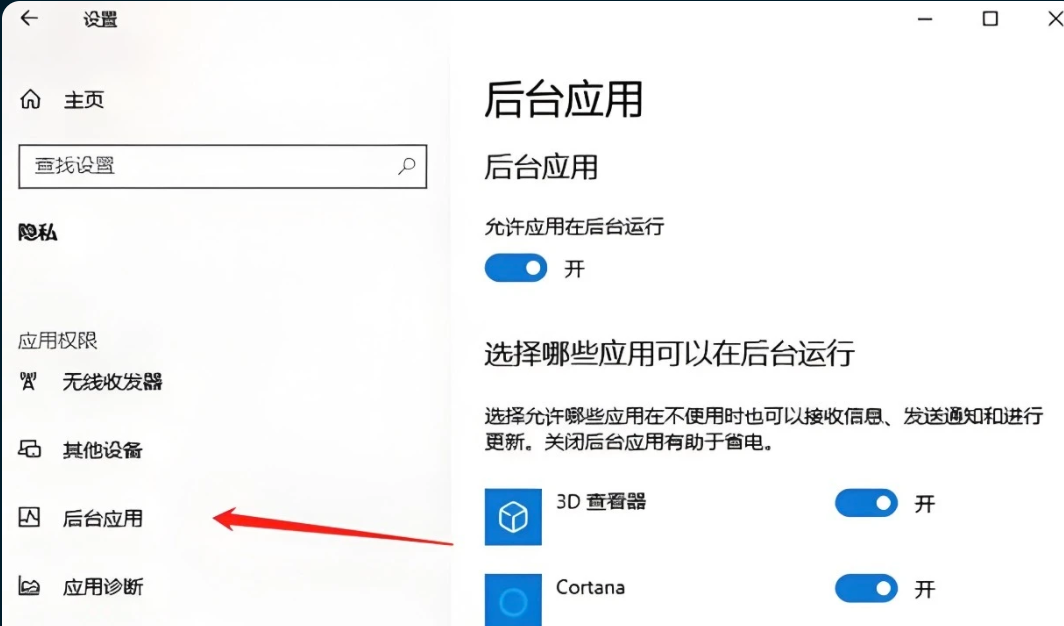
Task: Focus the 查找设置 search field
Action: click(223, 166)
